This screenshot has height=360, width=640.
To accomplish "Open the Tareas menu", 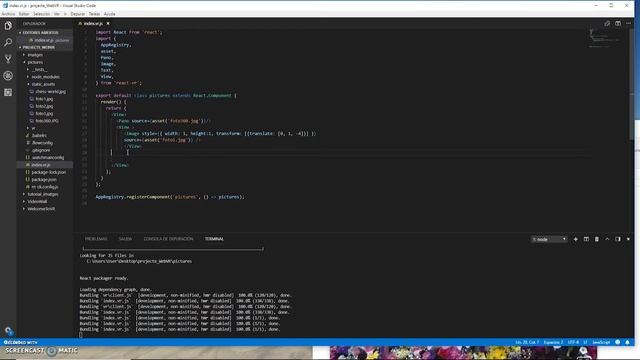I will (x=94, y=14).
